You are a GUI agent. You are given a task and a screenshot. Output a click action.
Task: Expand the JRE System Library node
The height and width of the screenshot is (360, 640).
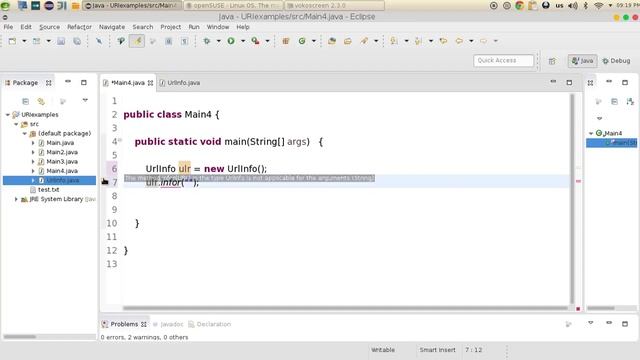[x=16, y=199]
